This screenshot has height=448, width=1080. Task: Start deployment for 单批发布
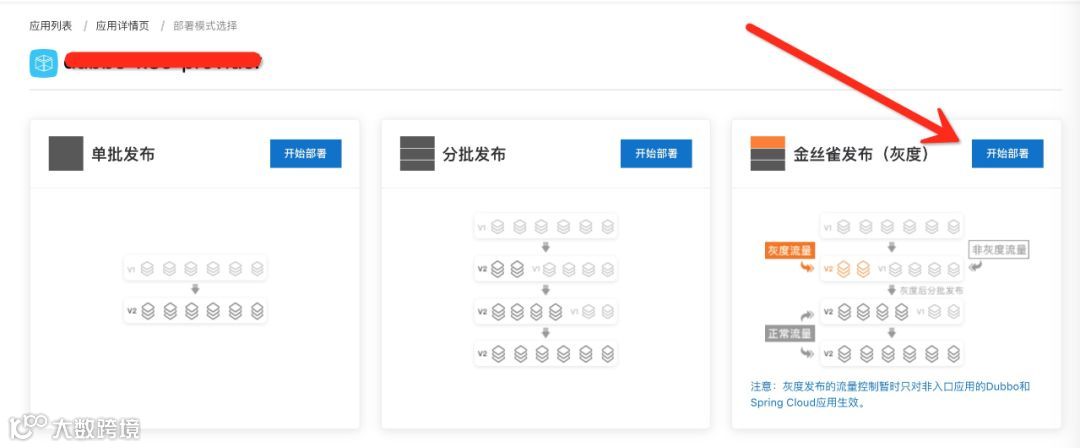306,154
